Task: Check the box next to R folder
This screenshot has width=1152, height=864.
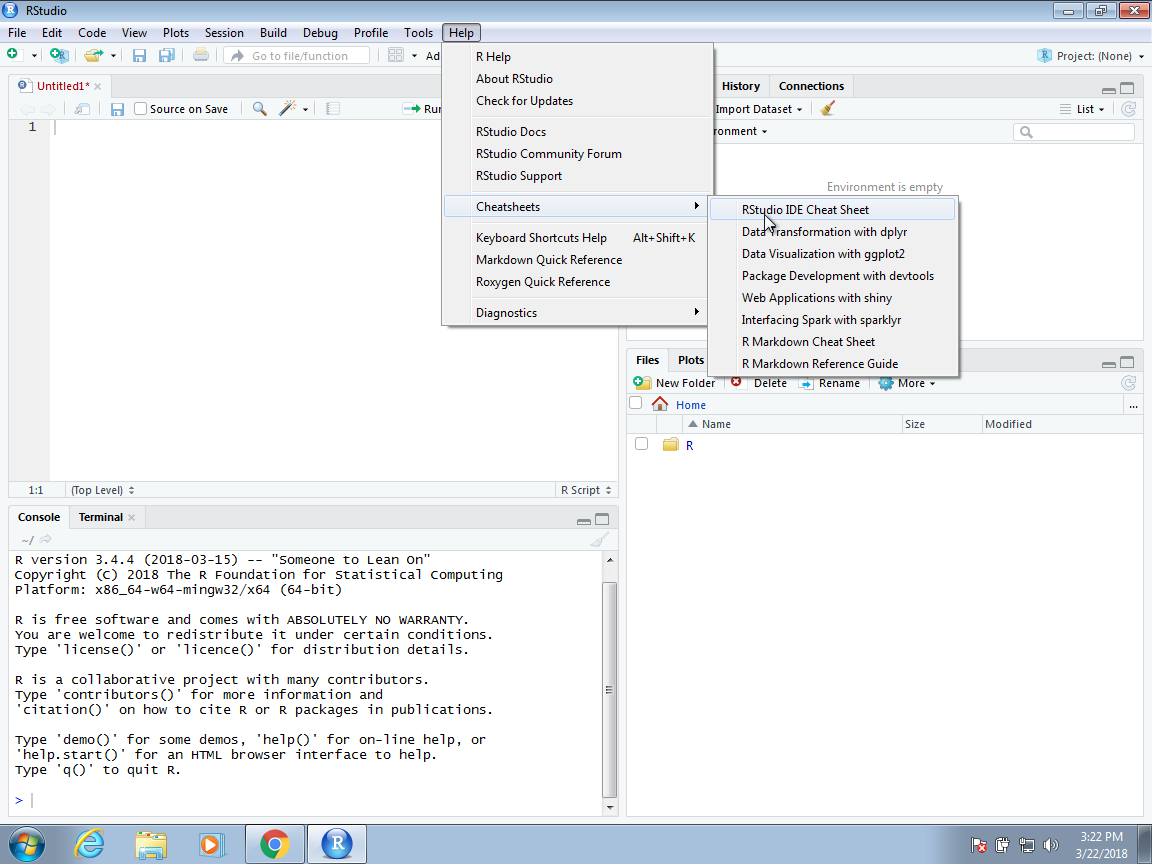Action: click(641, 444)
